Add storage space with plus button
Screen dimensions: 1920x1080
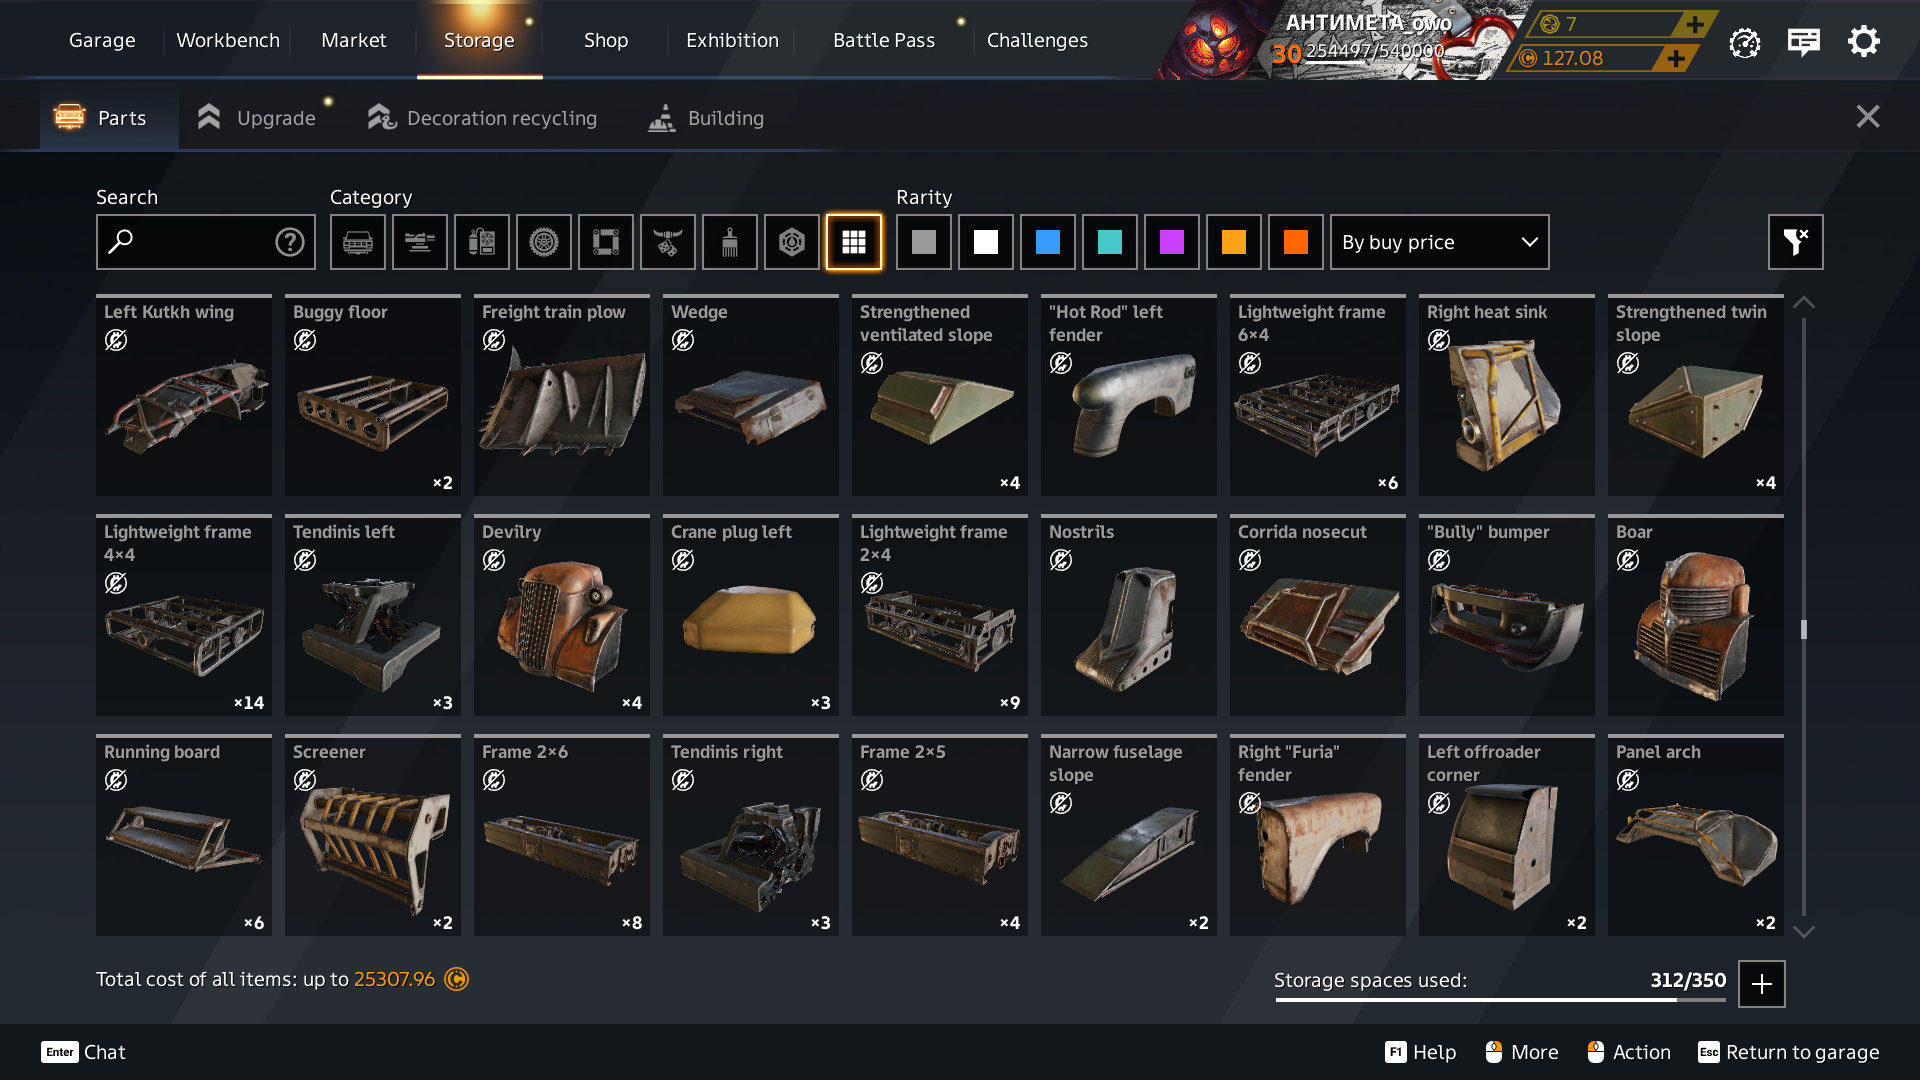(1762, 984)
